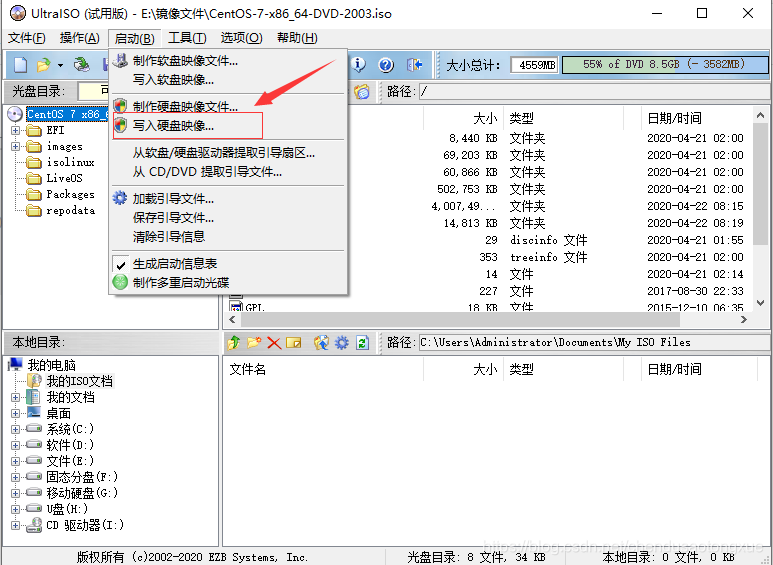Click the shield icon beside 制作硬盘映像文件
Screen dimensions: 773x565
click(x=120, y=106)
